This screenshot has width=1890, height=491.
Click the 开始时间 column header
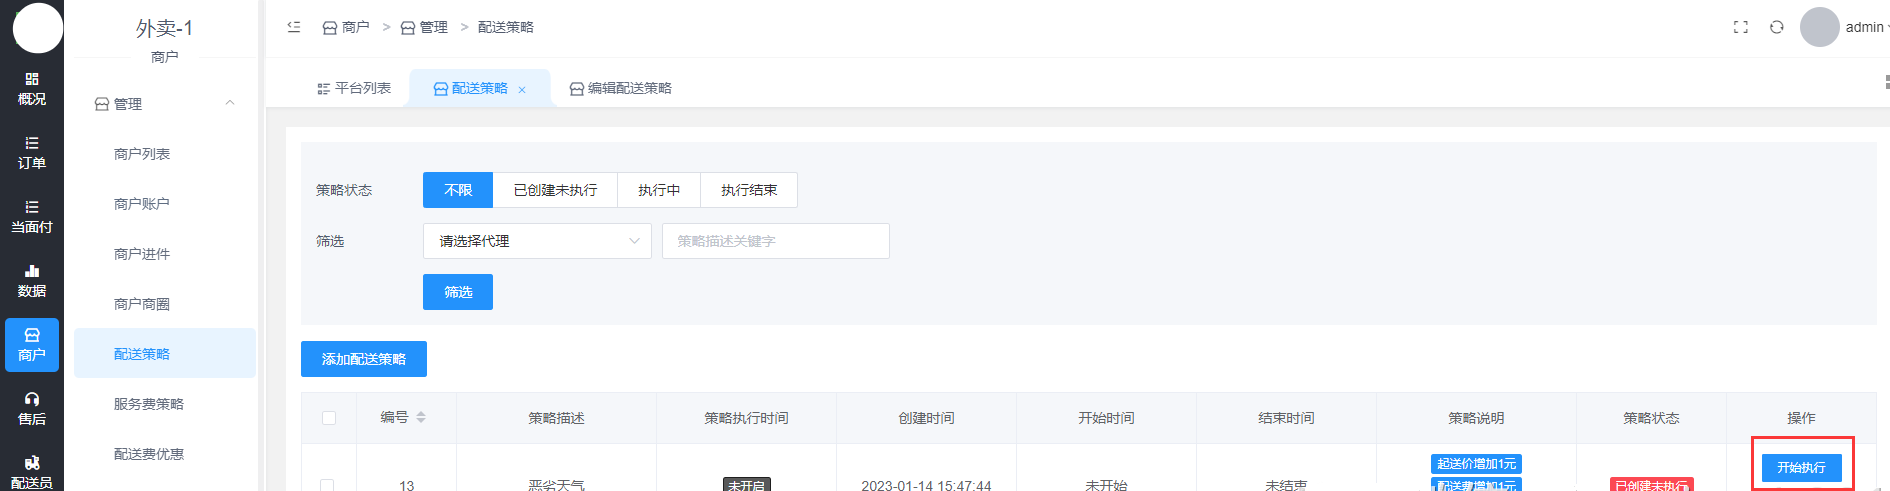click(1106, 418)
